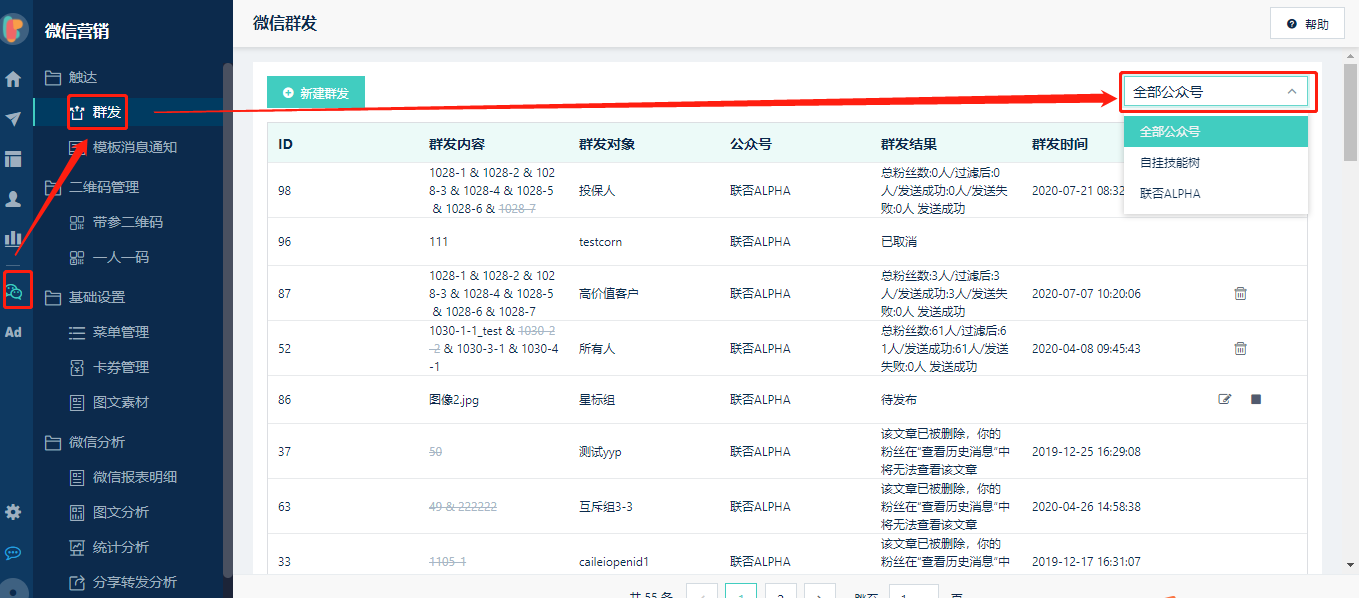Screen dimensions: 1359x598
Task: Delete the mass message with ID 52
Action: tap(1240, 349)
